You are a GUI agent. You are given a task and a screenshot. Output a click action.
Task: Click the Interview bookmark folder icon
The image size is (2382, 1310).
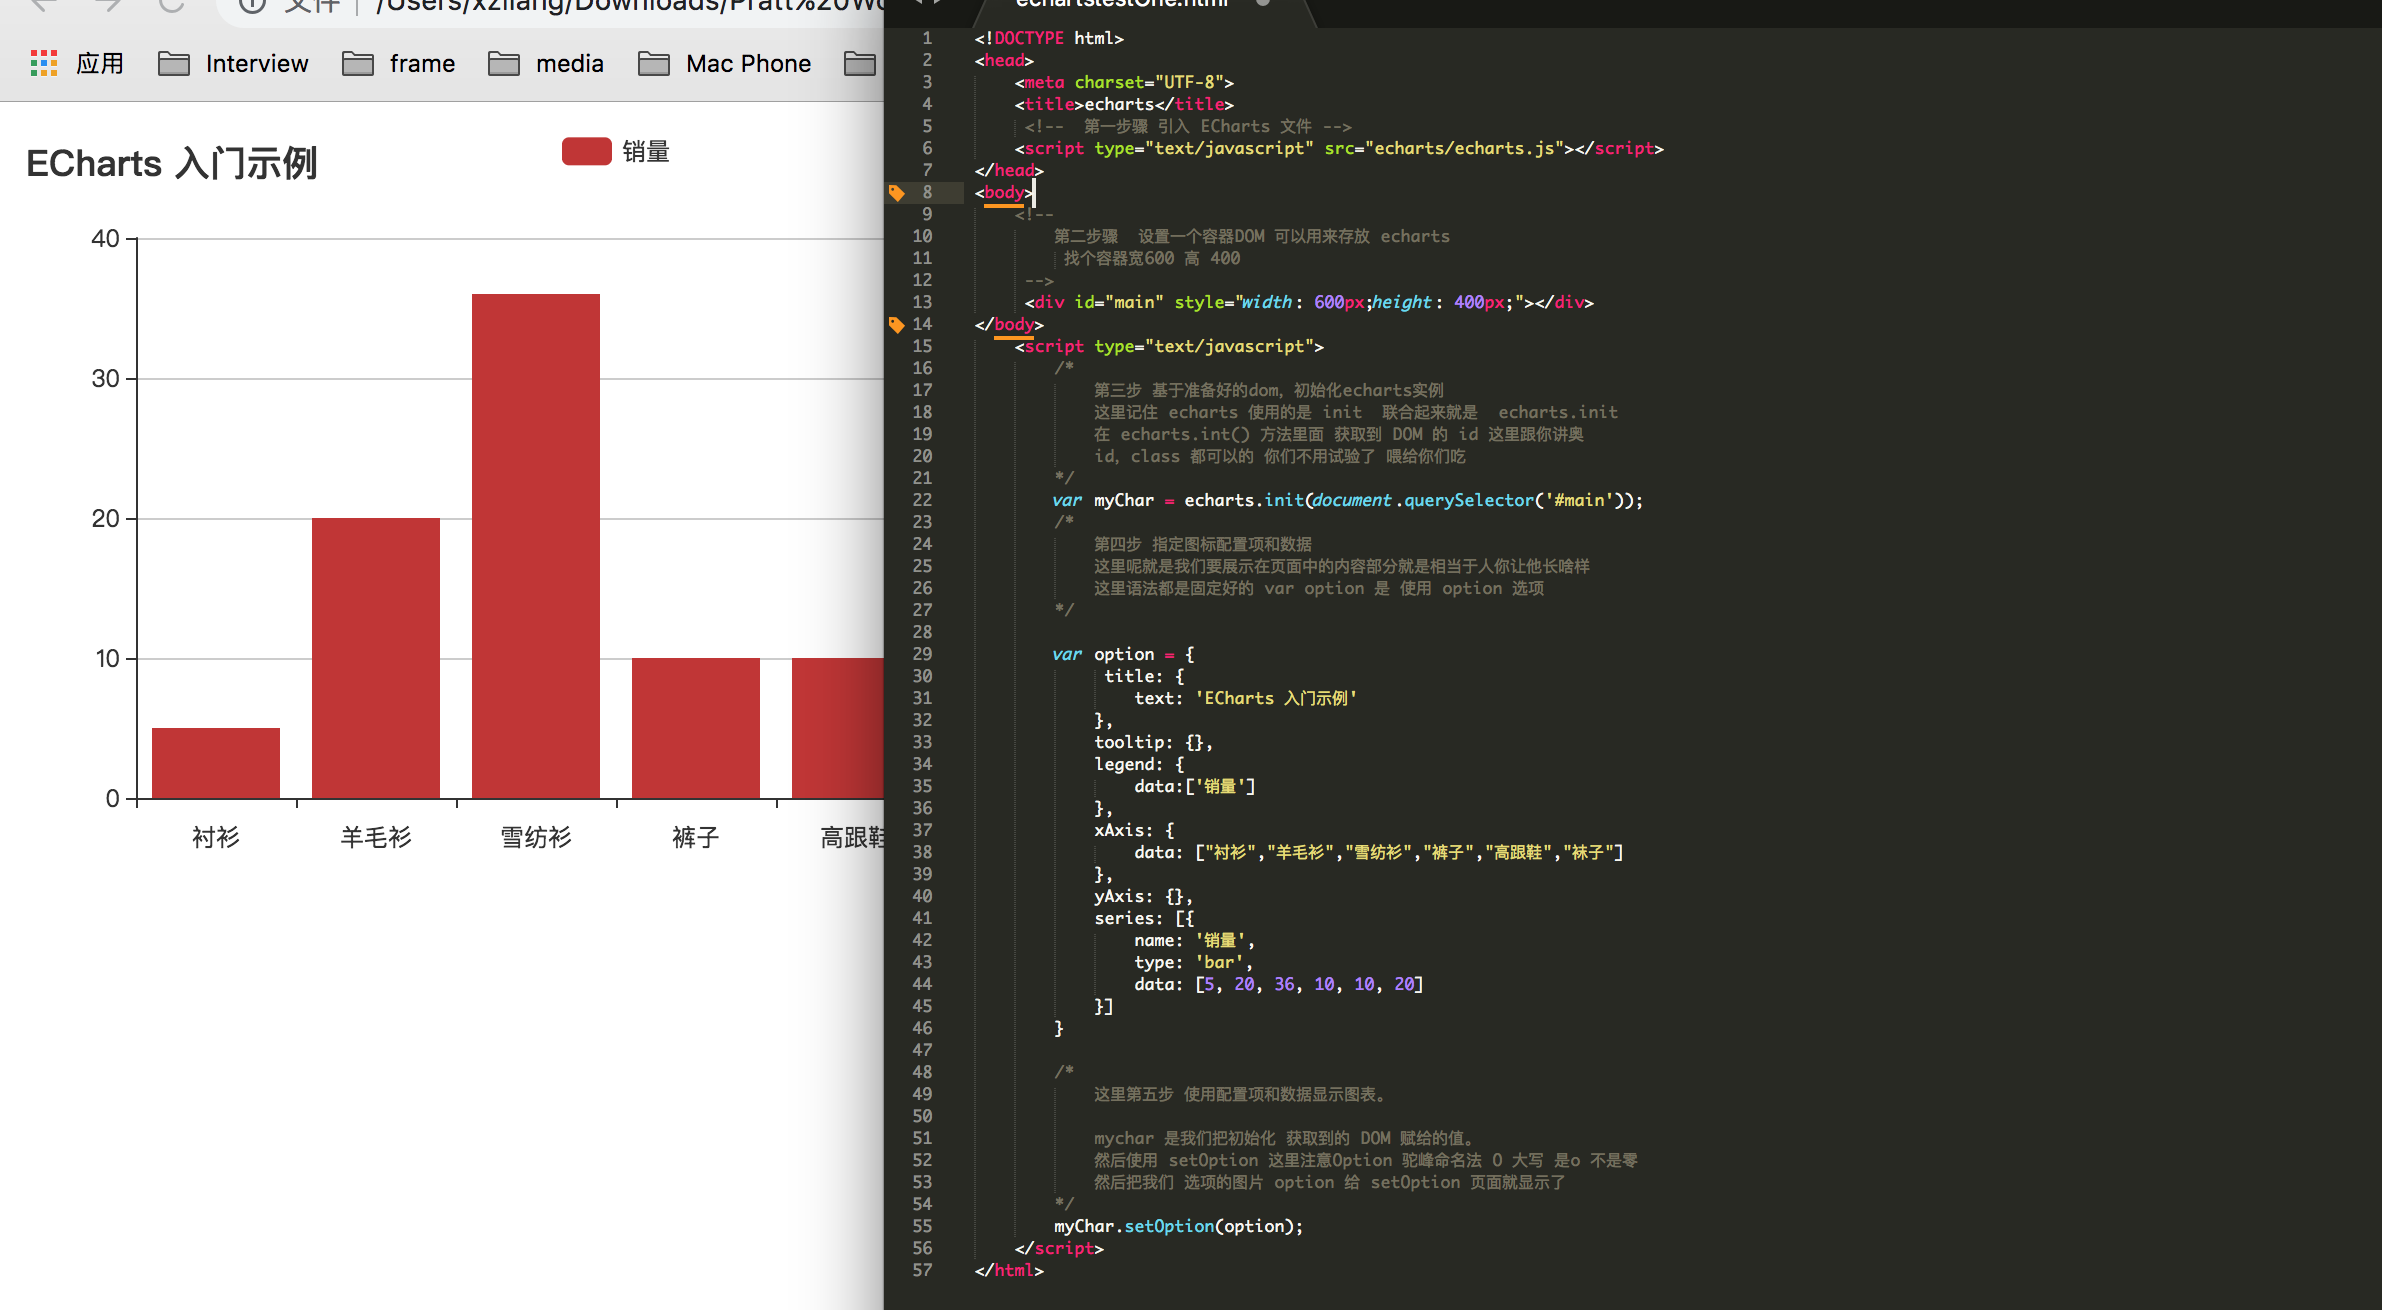(174, 64)
